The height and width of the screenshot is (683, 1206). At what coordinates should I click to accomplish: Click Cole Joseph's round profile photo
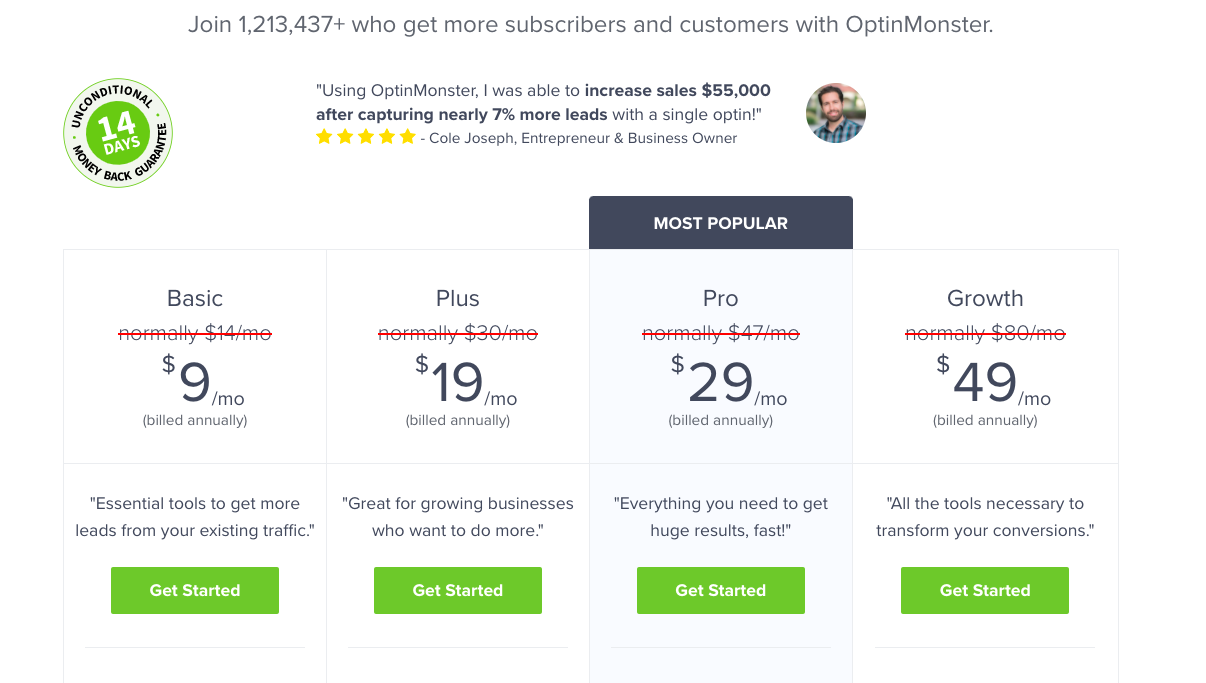tap(835, 113)
